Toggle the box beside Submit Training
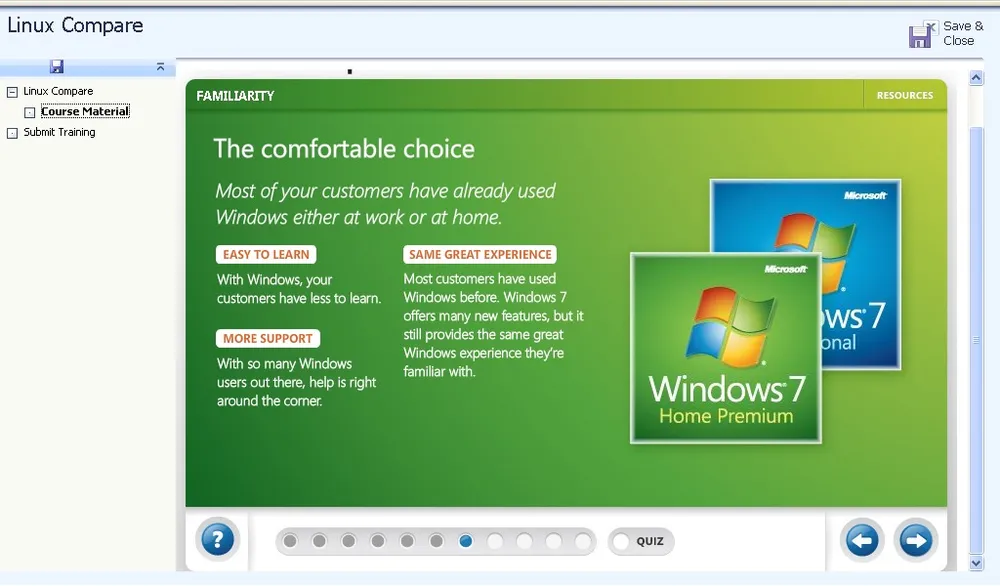1000x586 pixels. tap(12, 133)
